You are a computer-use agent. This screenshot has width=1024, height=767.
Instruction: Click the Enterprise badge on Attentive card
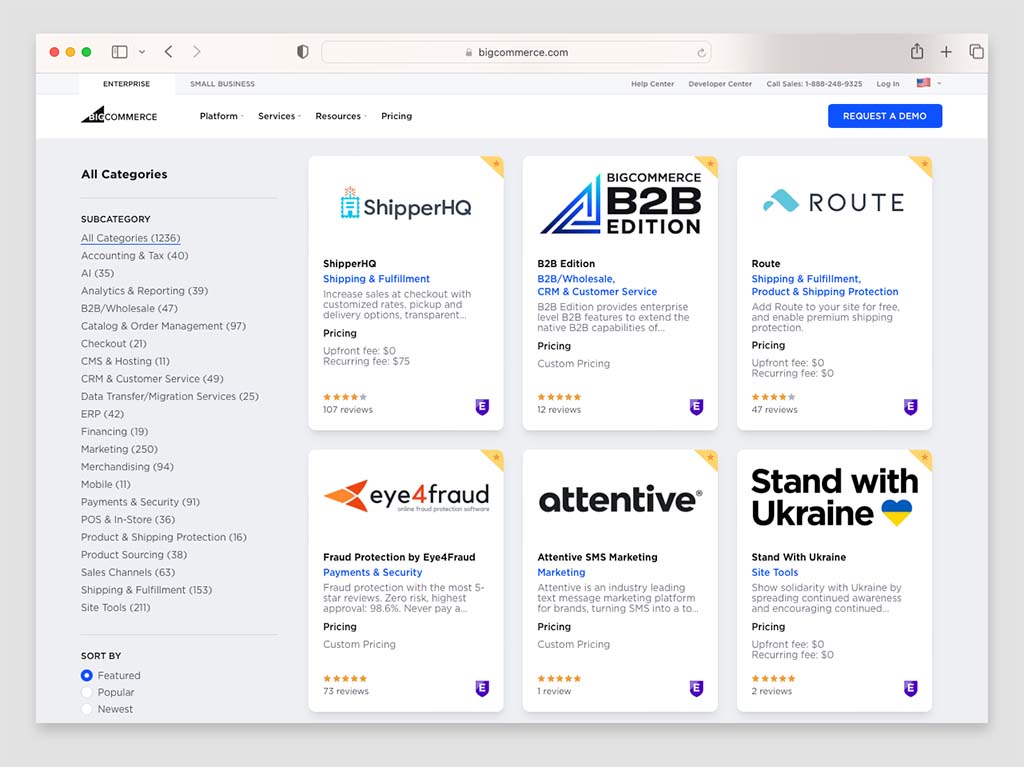pyautogui.click(x=696, y=688)
